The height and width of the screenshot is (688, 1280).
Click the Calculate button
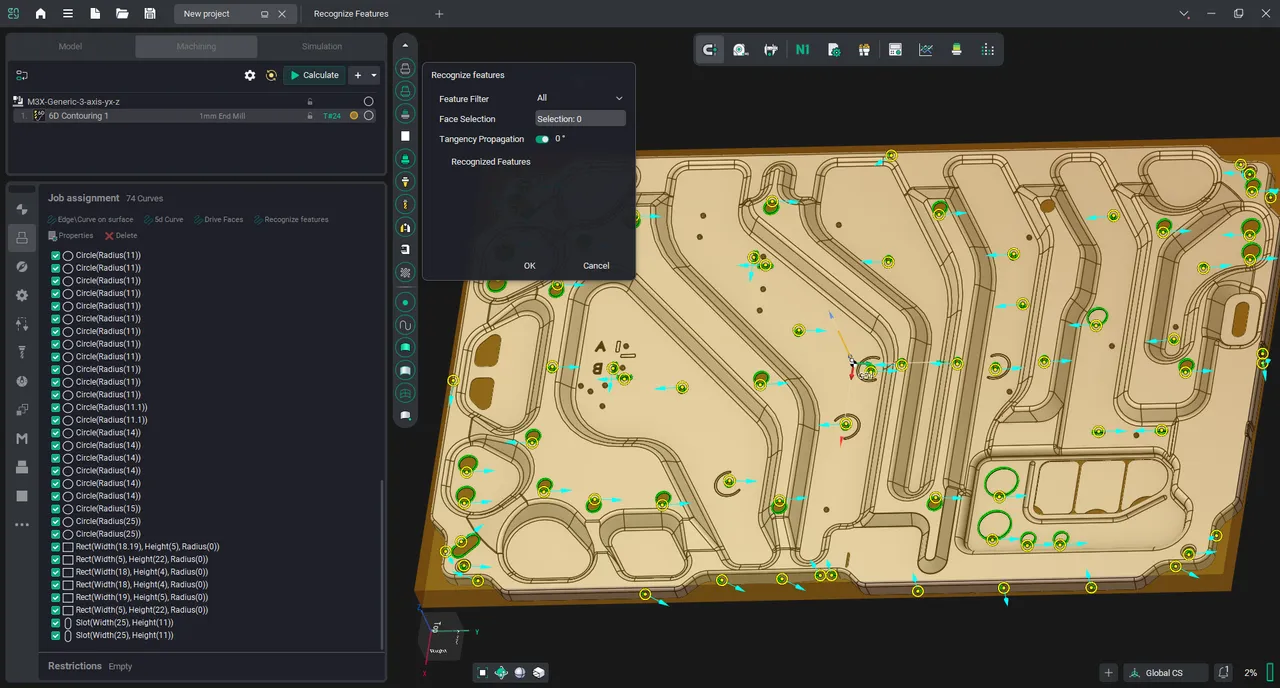[x=313, y=75]
